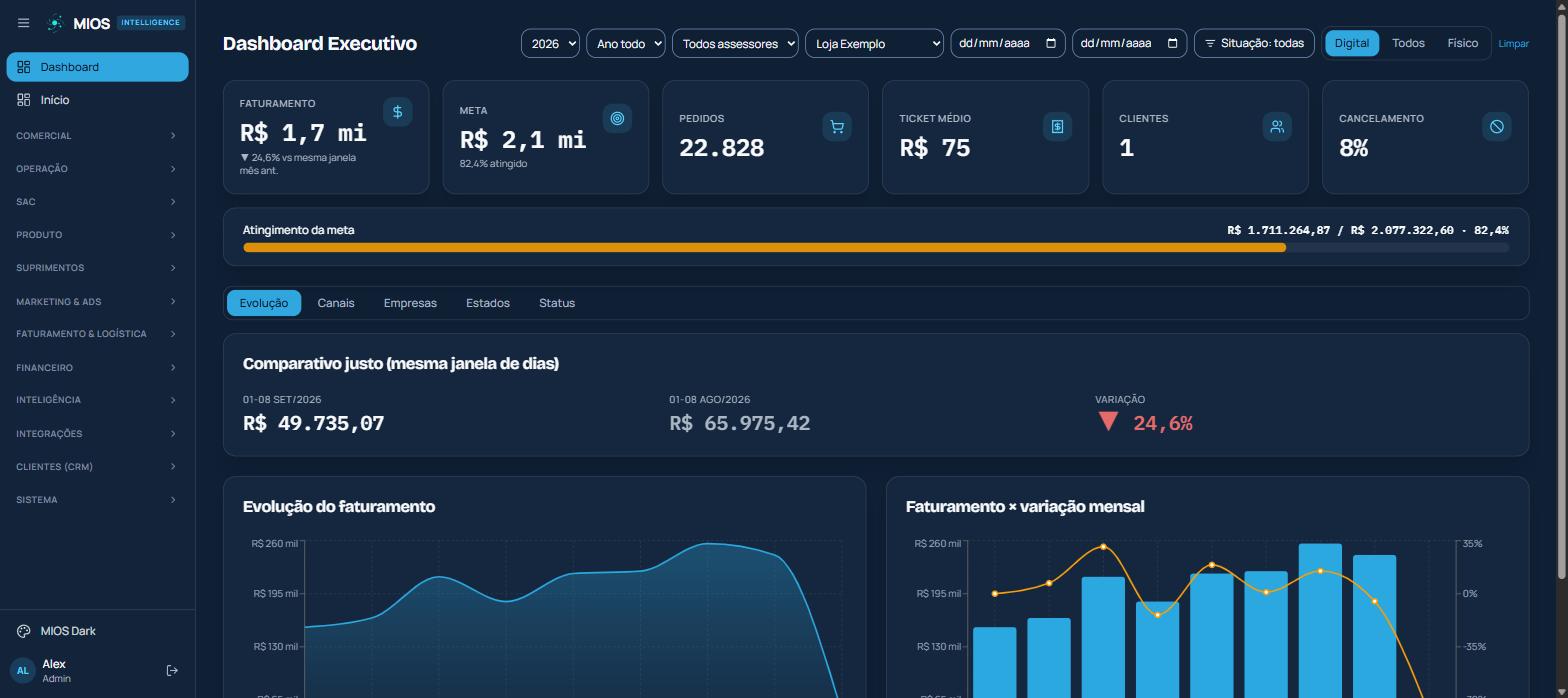The width and height of the screenshot is (1568, 698).
Task: Switch to the Evolução tab
Action: coord(264,303)
